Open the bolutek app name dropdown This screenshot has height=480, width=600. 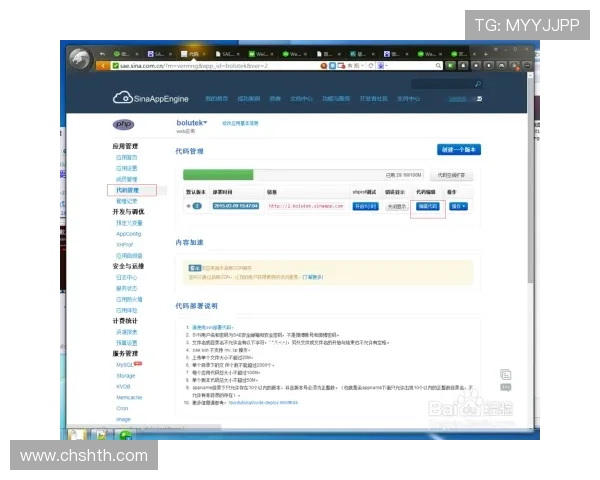191,122
